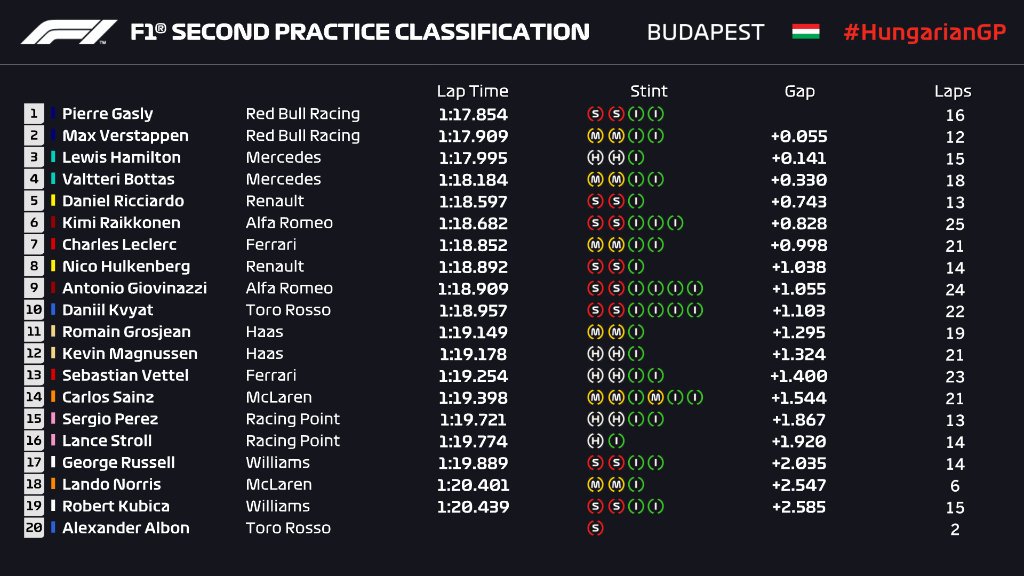Click the intermediate tyre icon in Nico Hulkenberg's stint

(x=637, y=267)
